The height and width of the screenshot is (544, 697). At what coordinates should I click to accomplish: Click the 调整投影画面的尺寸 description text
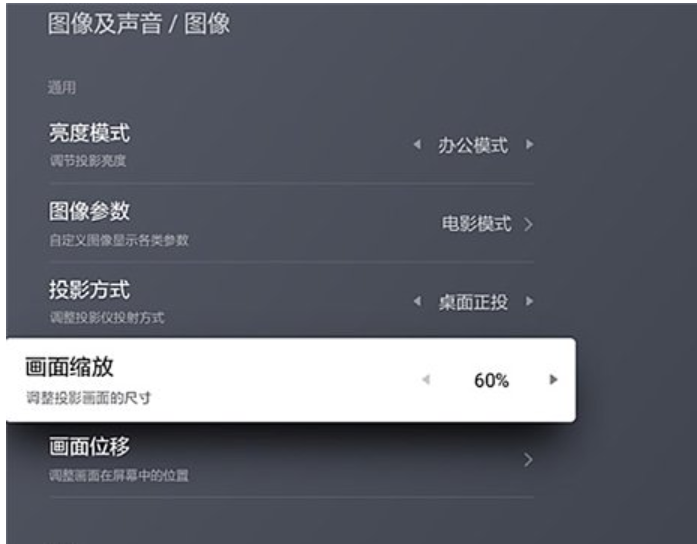coord(88,397)
